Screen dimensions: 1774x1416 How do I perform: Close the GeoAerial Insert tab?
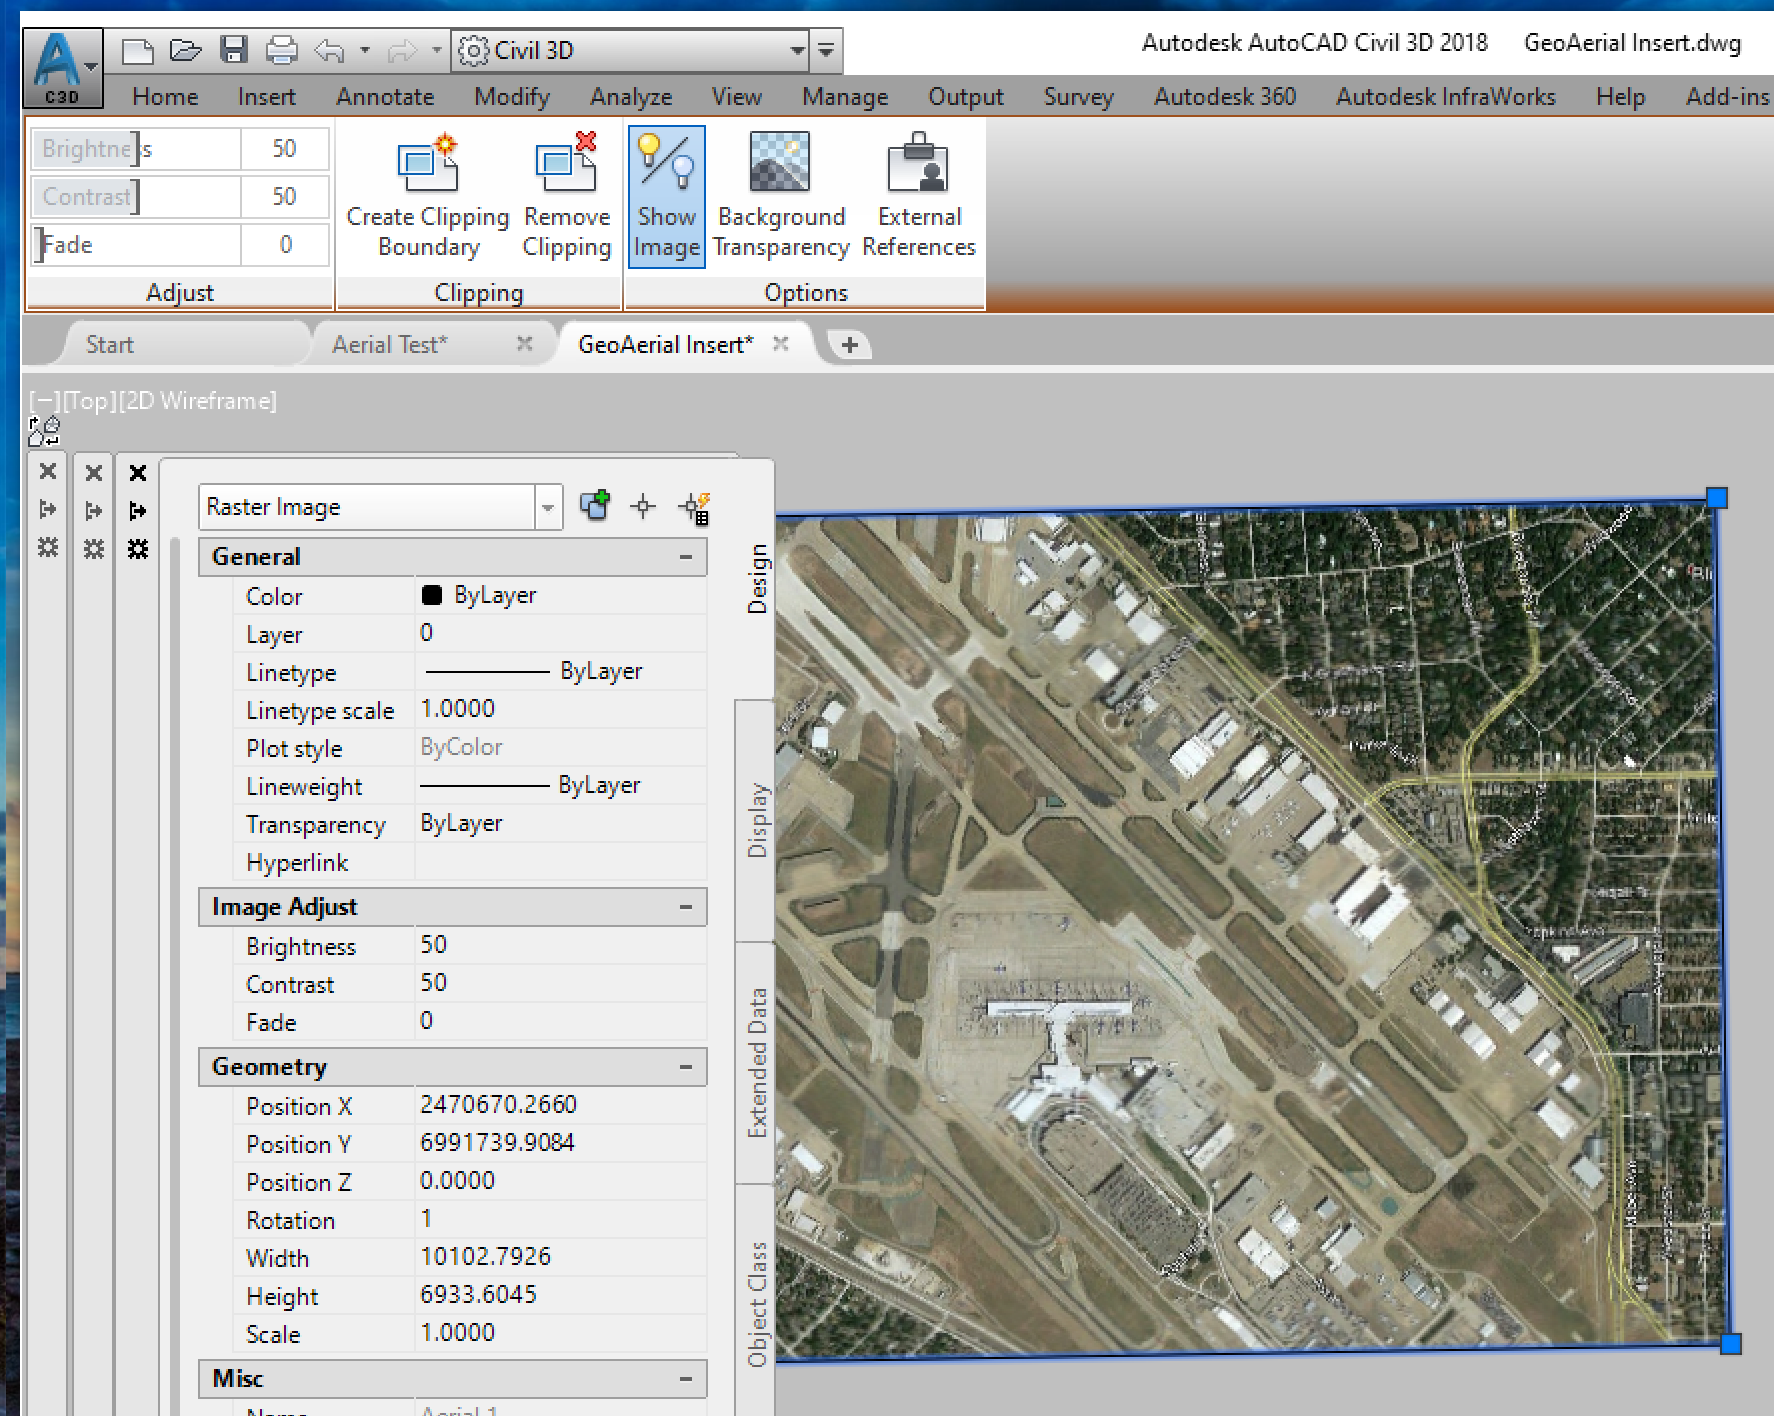click(x=781, y=344)
